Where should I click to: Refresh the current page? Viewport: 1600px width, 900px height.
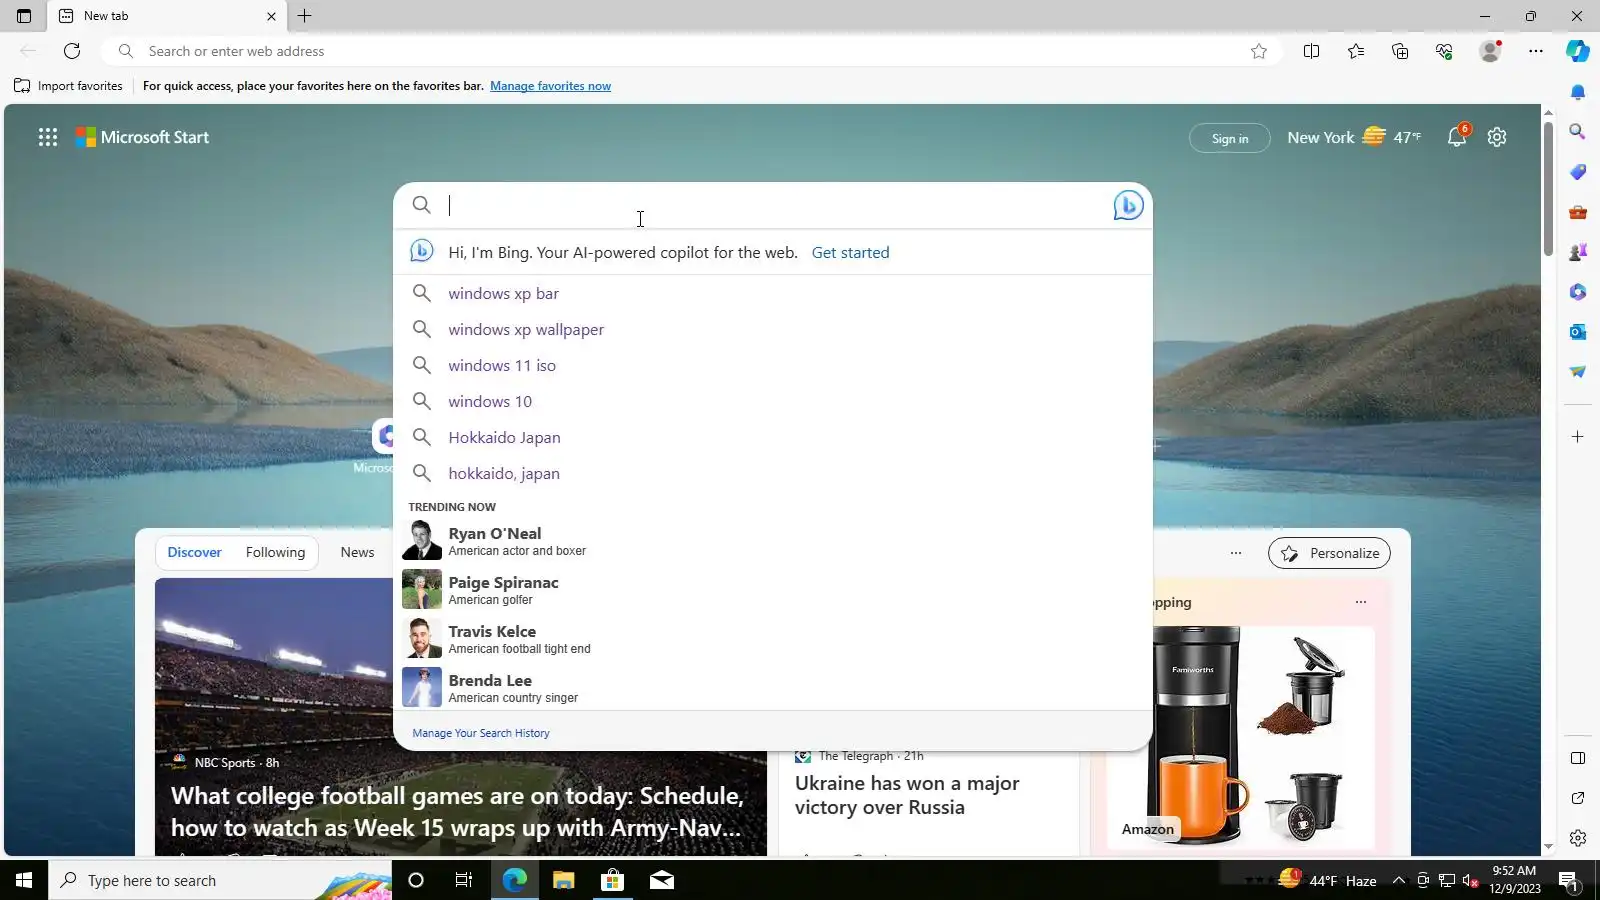[x=72, y=51]
